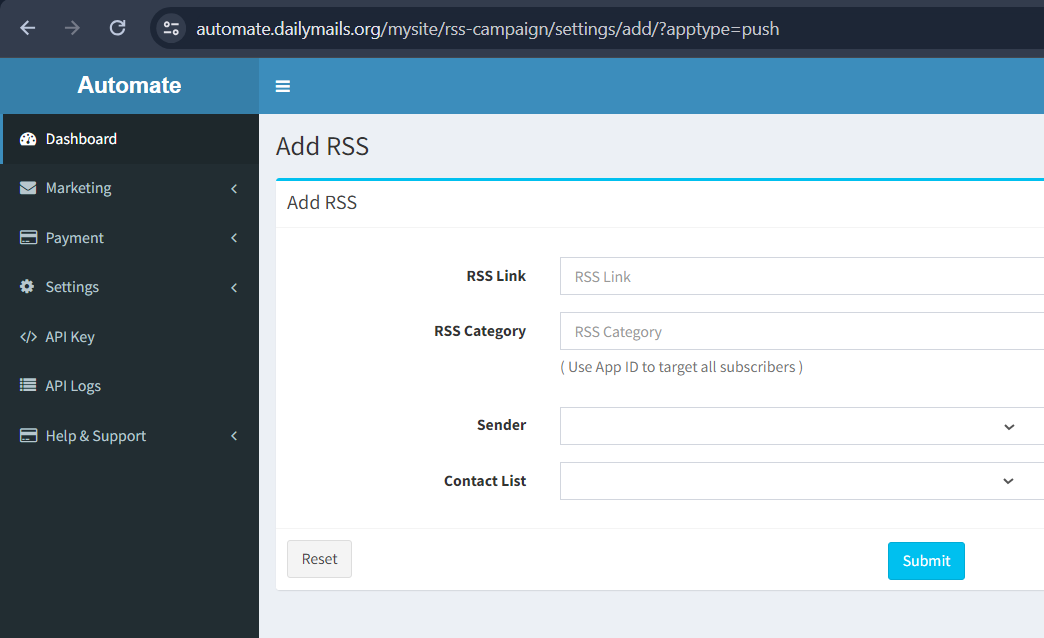Submit the Add RSS form

[926, 561]
